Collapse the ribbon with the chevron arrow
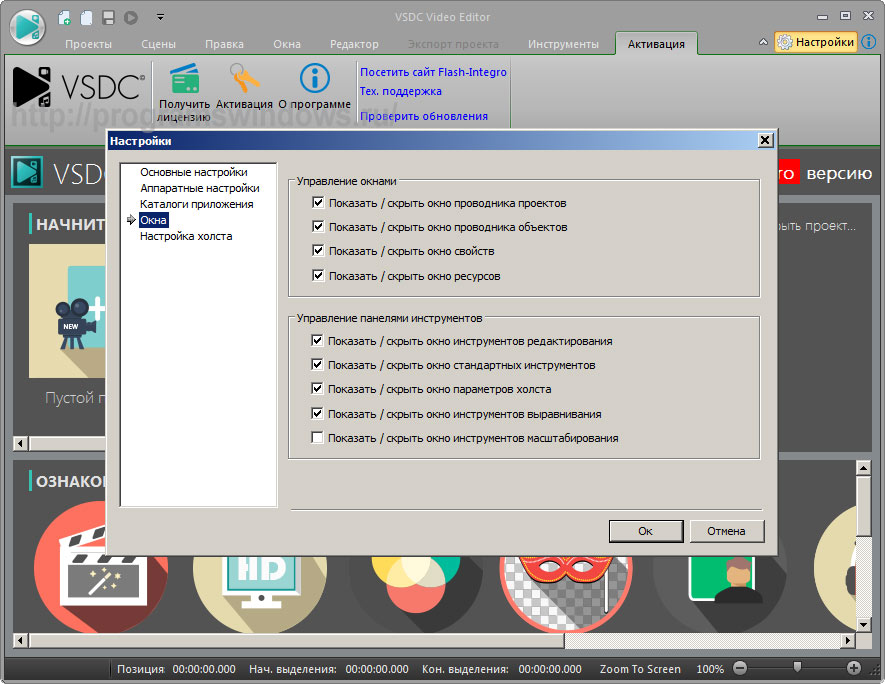 pyautogui.click(x=763, y=42)
